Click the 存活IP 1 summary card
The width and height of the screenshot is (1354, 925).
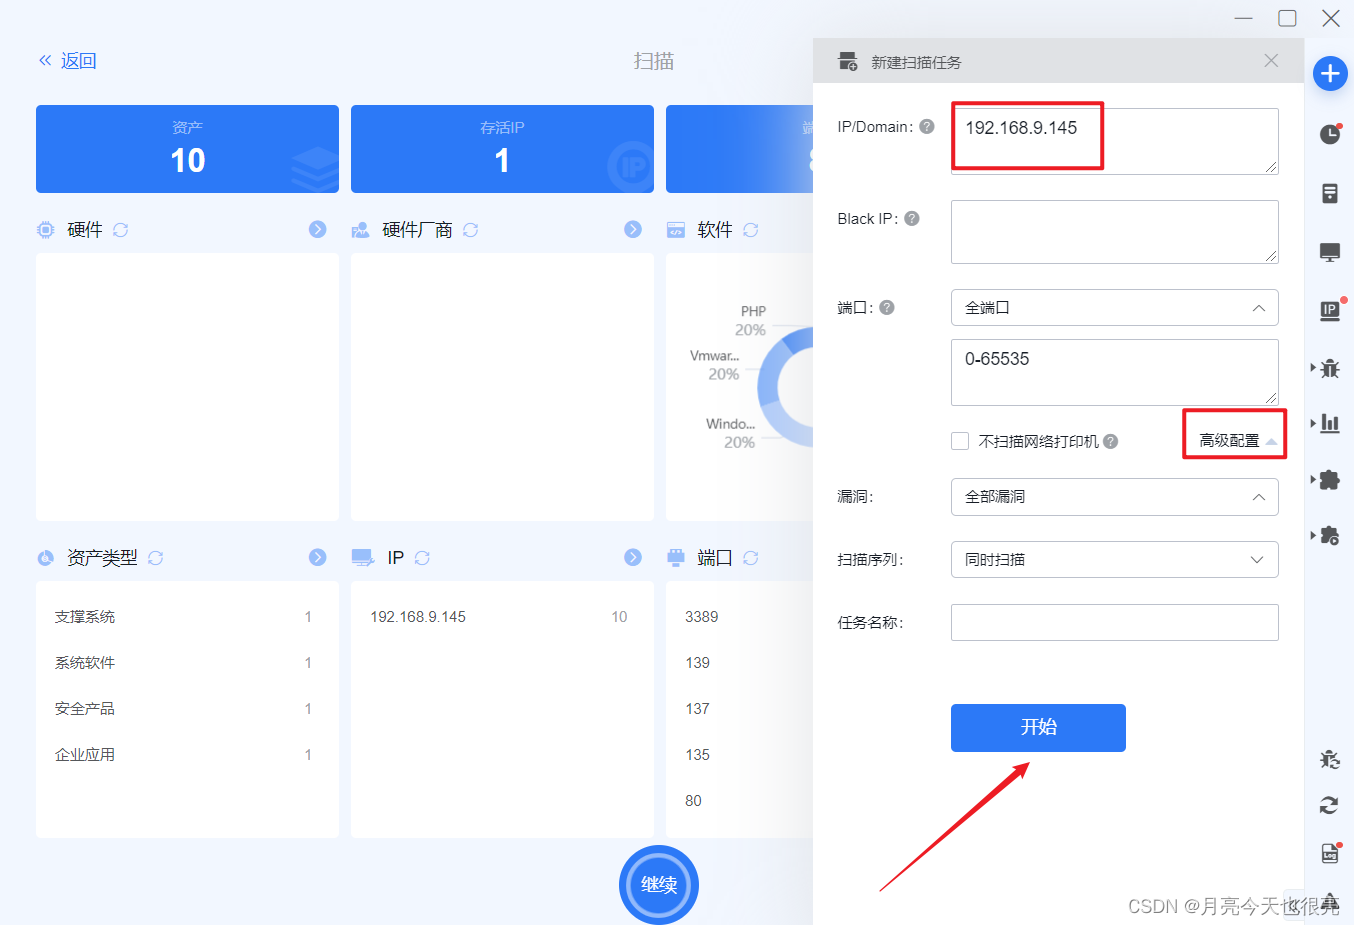tap(502, 149)
